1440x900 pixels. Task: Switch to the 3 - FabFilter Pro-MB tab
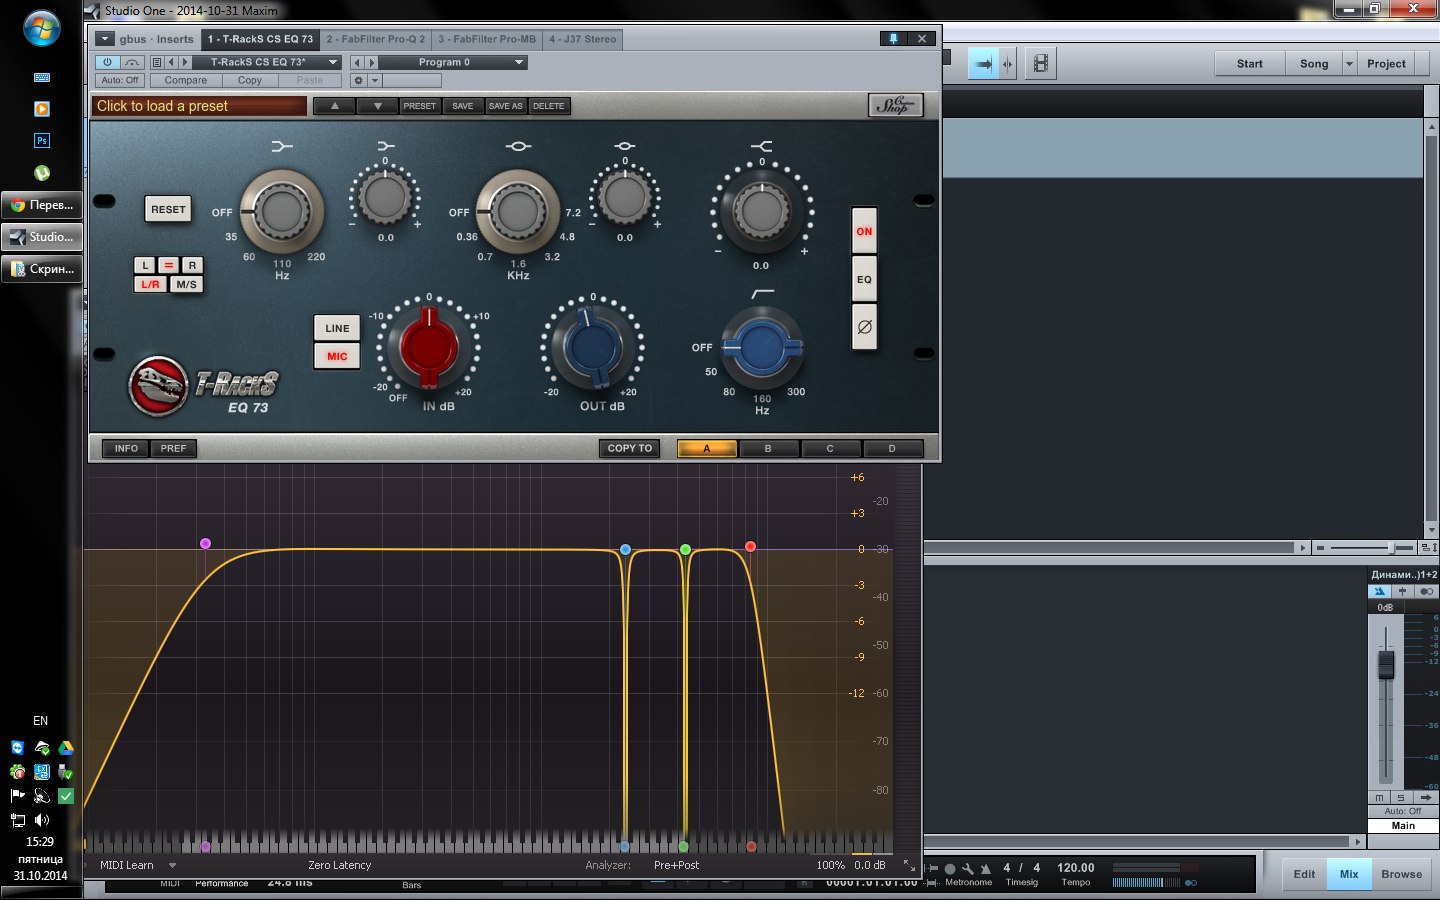[x=487, y=39]
